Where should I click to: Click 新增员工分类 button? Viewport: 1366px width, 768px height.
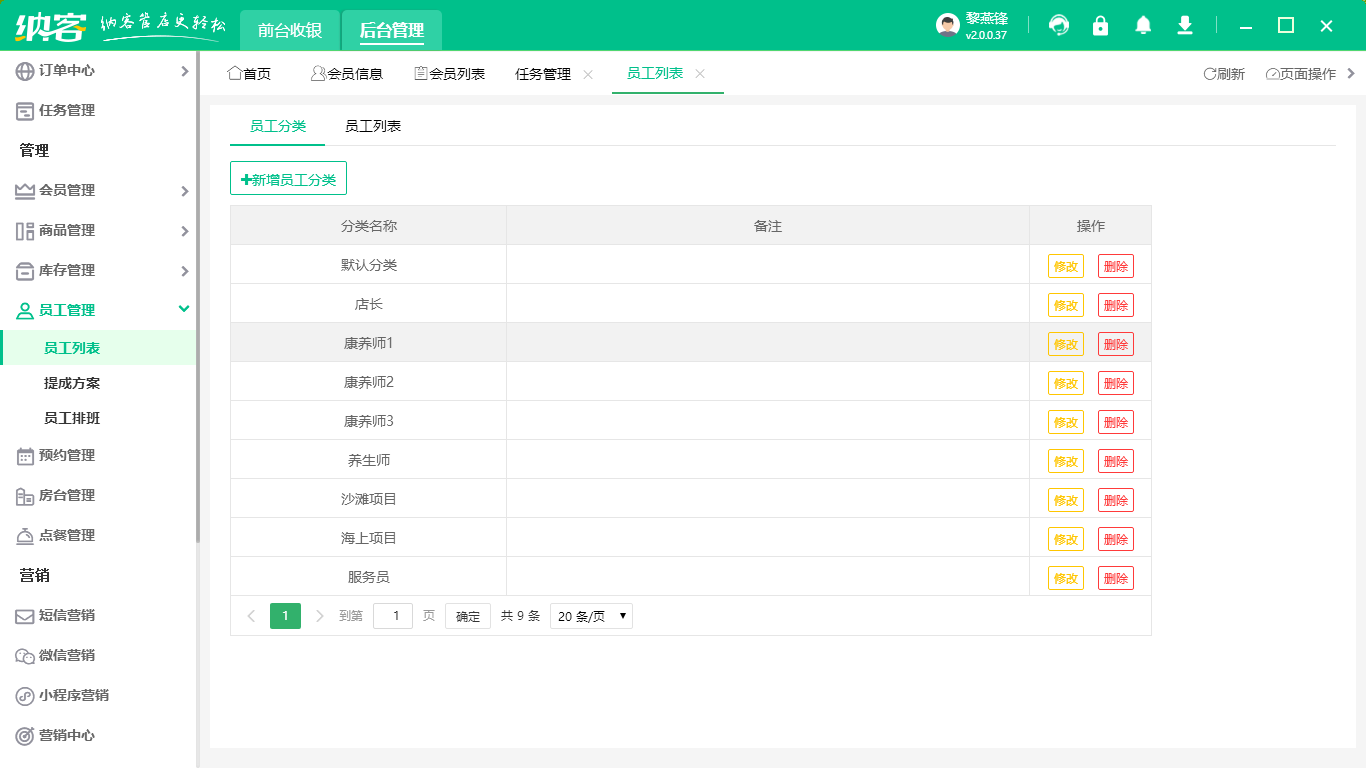pyautogui.click(x=288, y=178)
